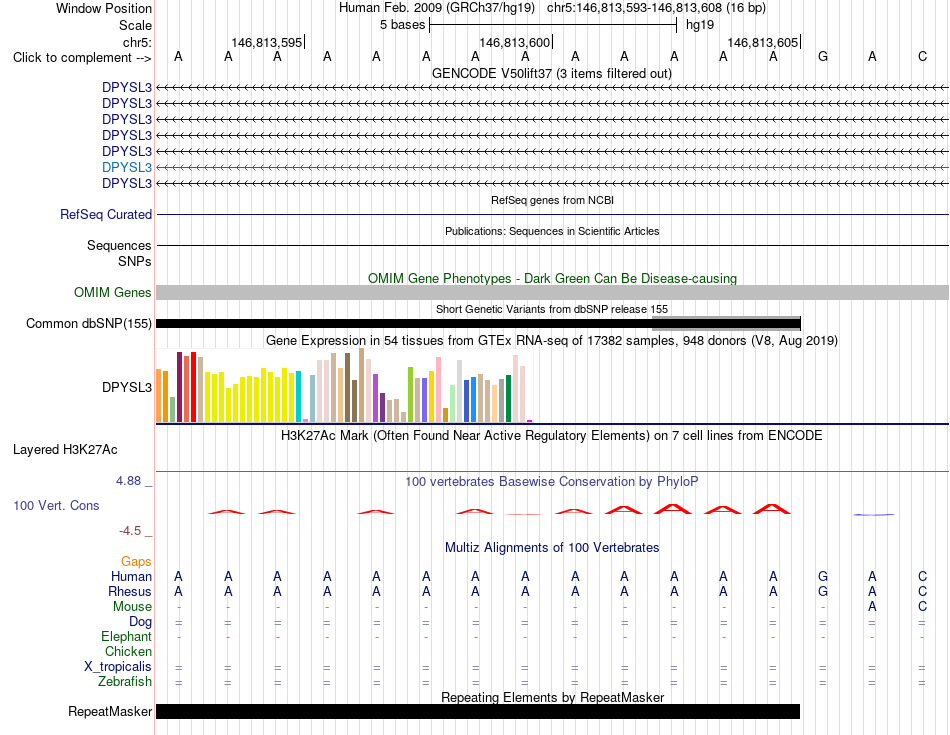Click the gray dbSNP variant item
The image size is (950, 735).
tap(726, 323)
